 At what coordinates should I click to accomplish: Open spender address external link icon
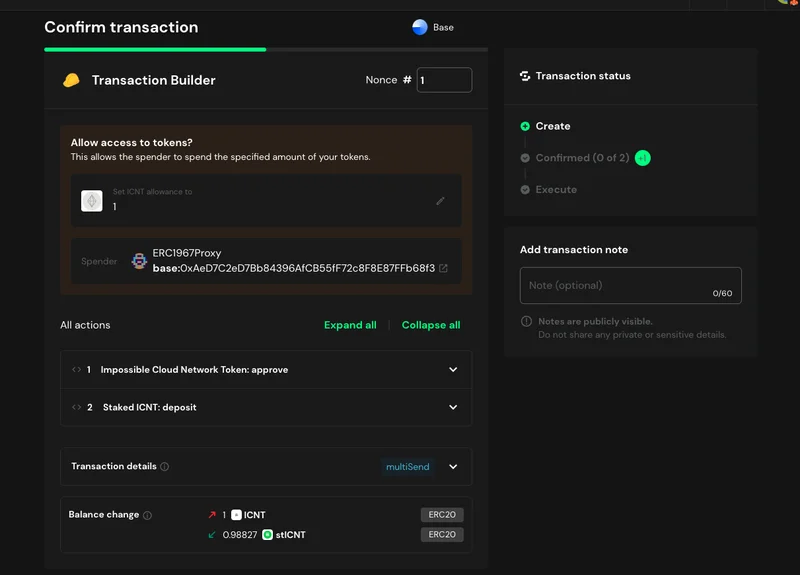pyautogui.click(x=444, y=268)
